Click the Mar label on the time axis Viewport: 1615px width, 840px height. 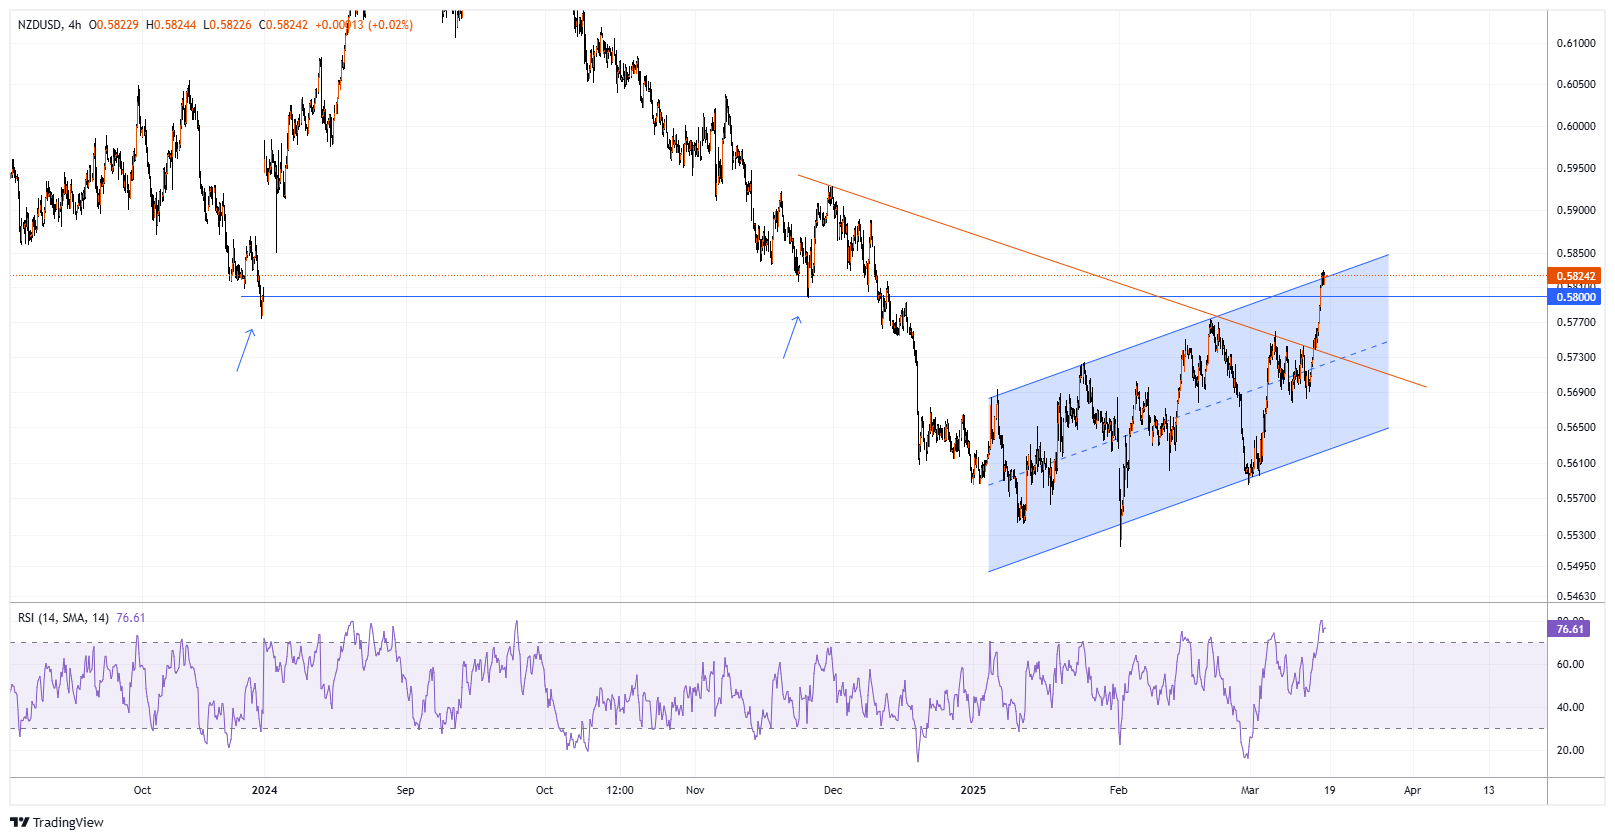tap(1250, 790)
